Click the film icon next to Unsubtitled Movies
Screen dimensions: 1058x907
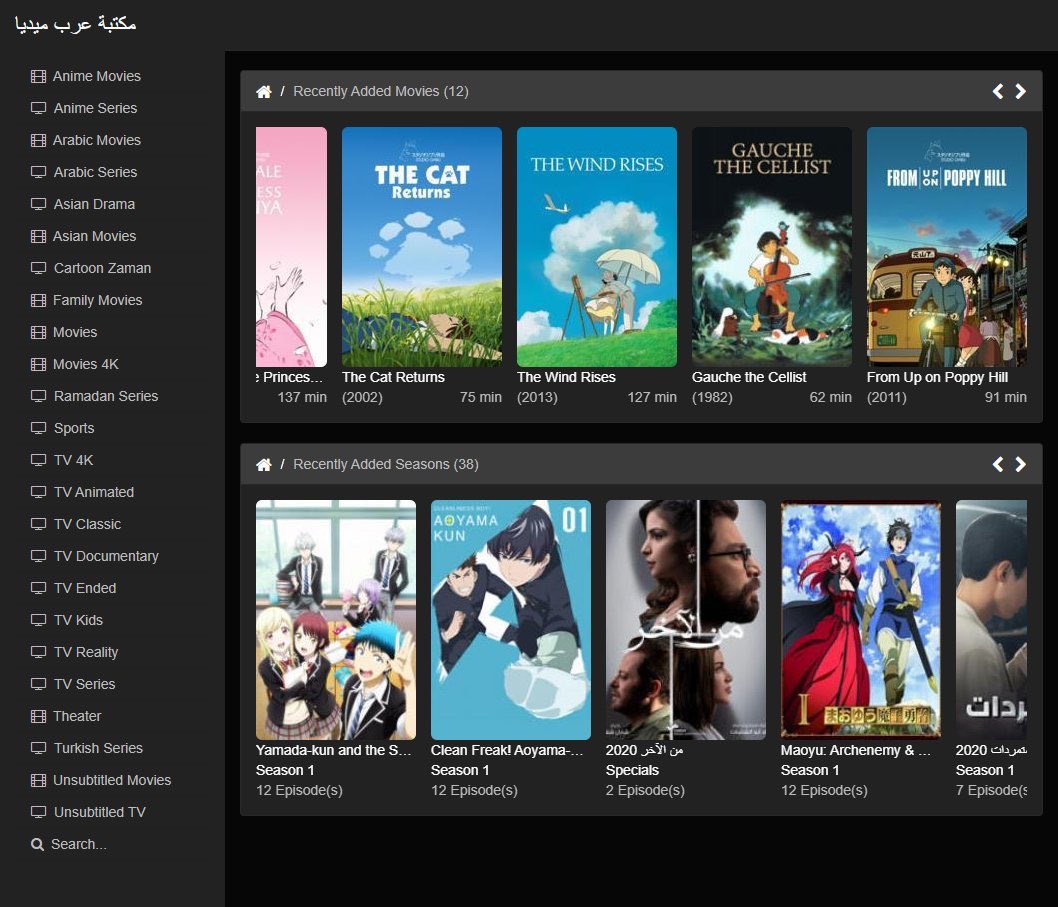pos(38,780)
